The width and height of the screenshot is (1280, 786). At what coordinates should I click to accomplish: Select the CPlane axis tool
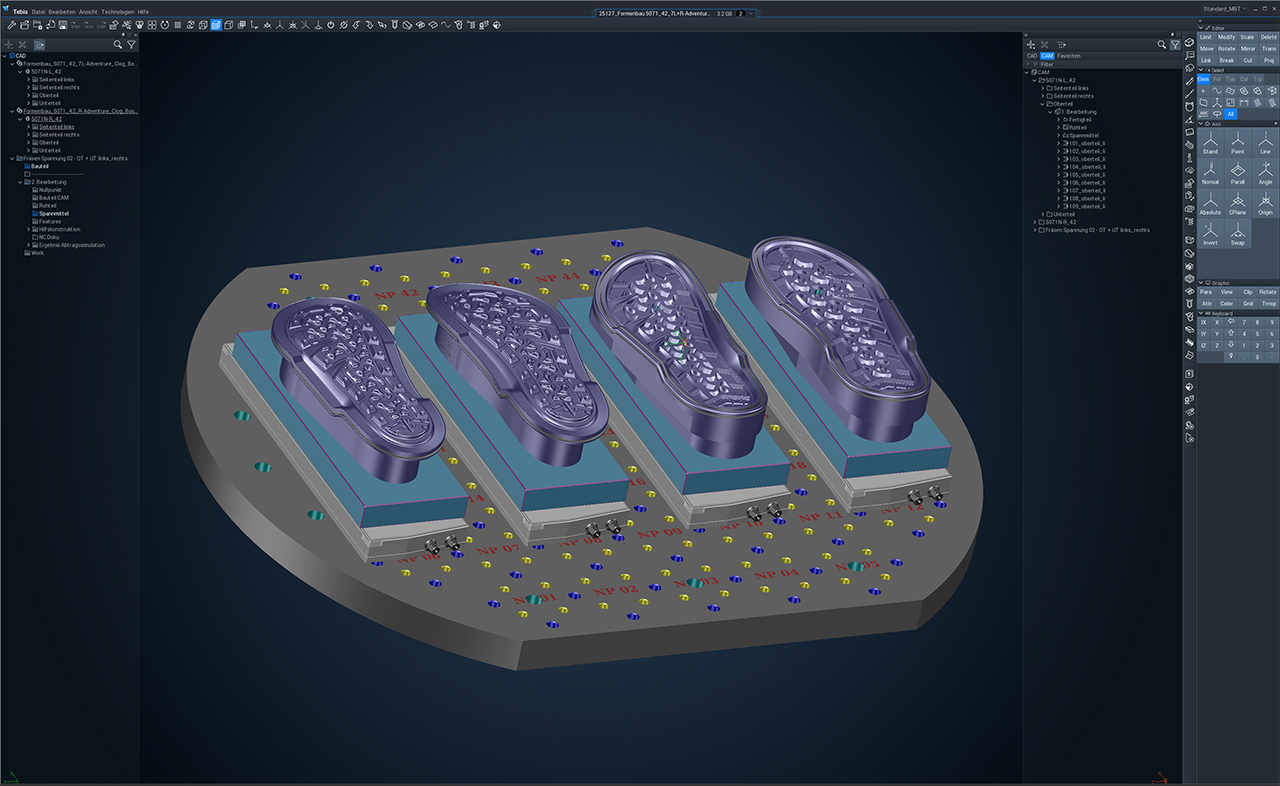[1238, 203]
